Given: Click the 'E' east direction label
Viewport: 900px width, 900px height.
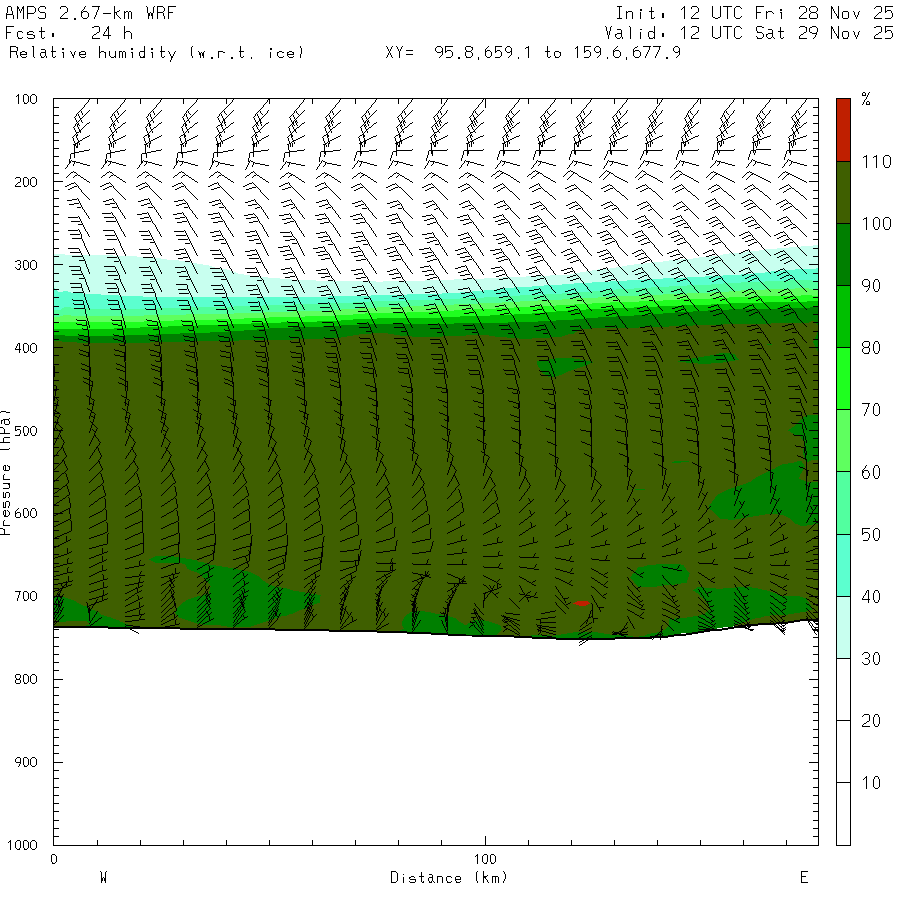Looking at the screenshot, I should (x=804, y=877).
